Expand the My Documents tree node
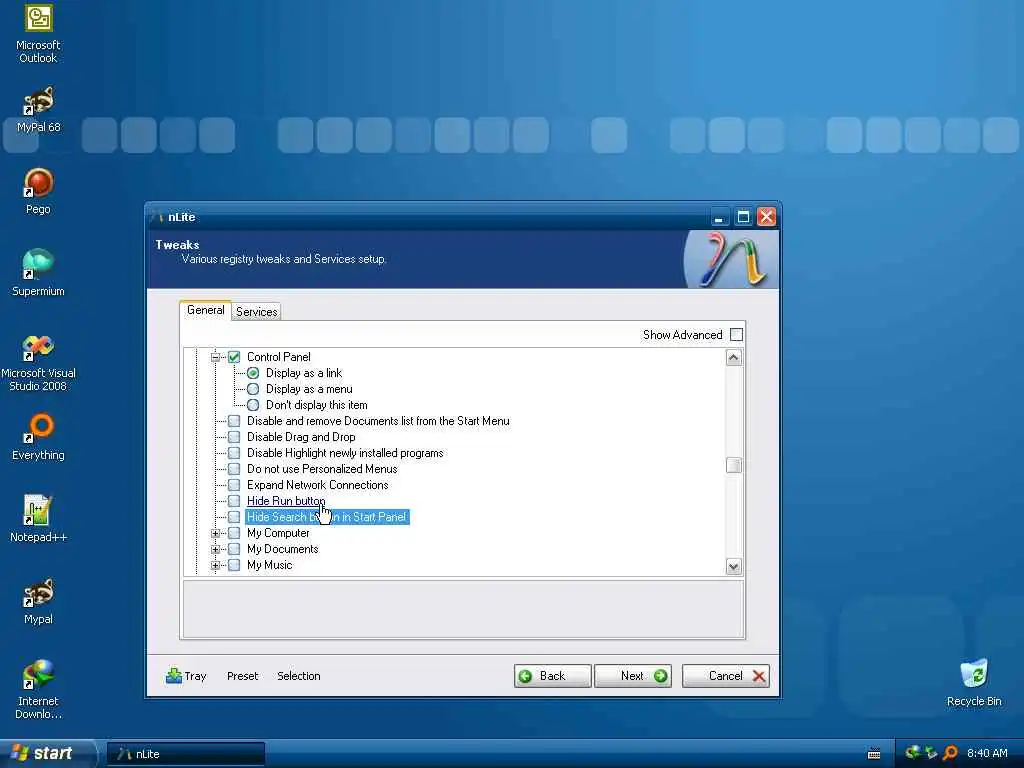The image size is (1024, 768). pyautogui.click(x=216, y=549)
